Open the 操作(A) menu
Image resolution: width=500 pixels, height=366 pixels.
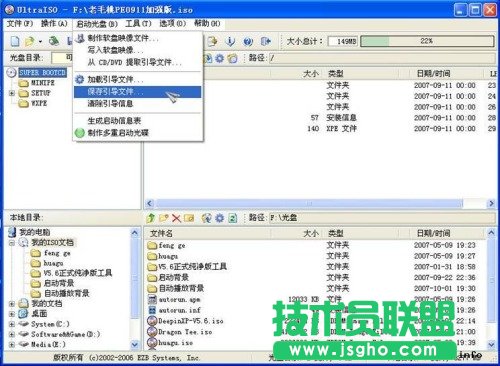tap(54, 24)
